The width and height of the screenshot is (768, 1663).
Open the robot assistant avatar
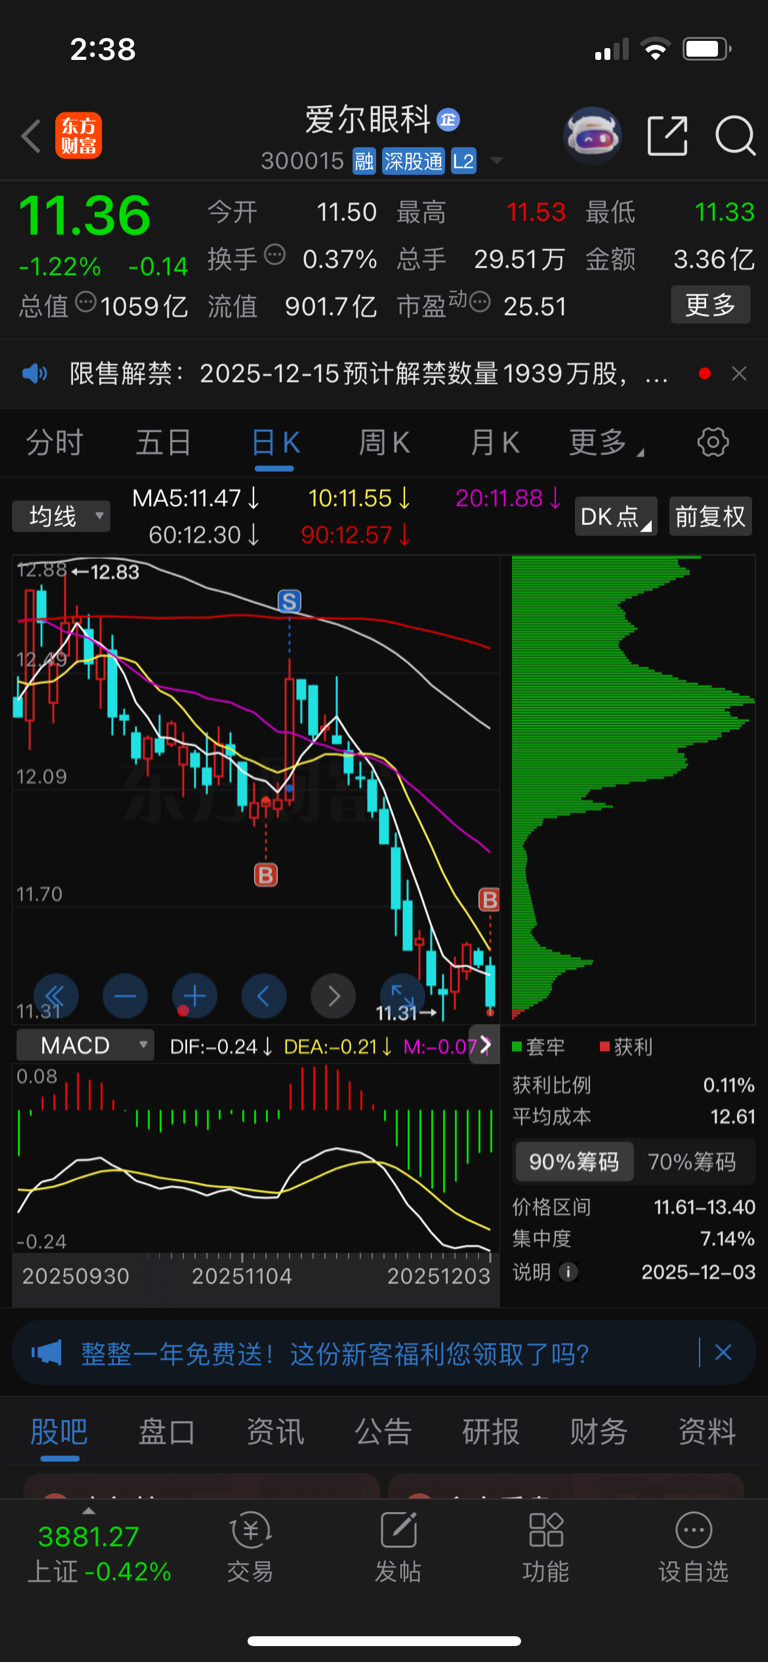click(x=593, y=135)
